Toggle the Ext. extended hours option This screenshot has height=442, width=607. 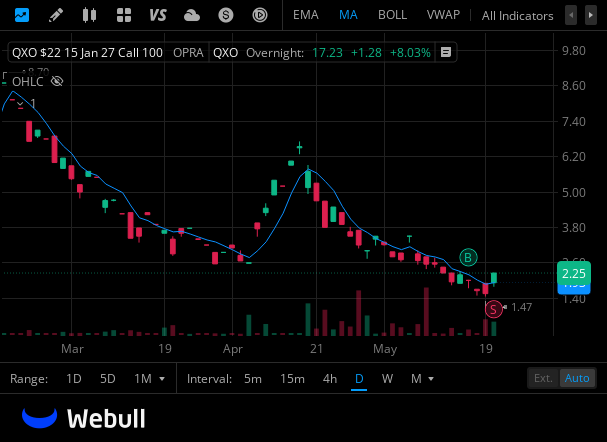544,378
